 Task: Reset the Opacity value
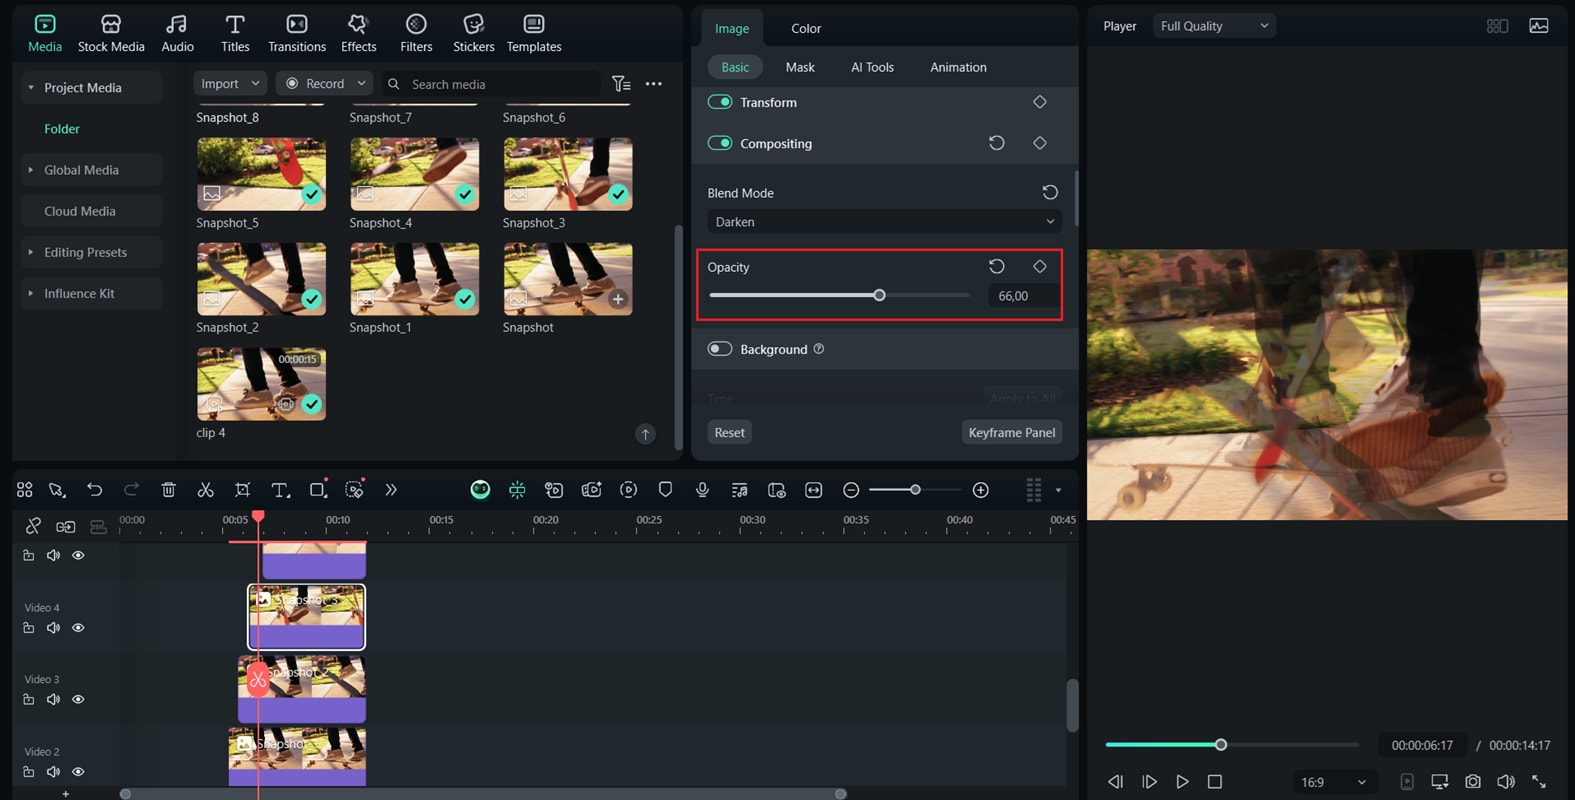[x=997, y=266]
